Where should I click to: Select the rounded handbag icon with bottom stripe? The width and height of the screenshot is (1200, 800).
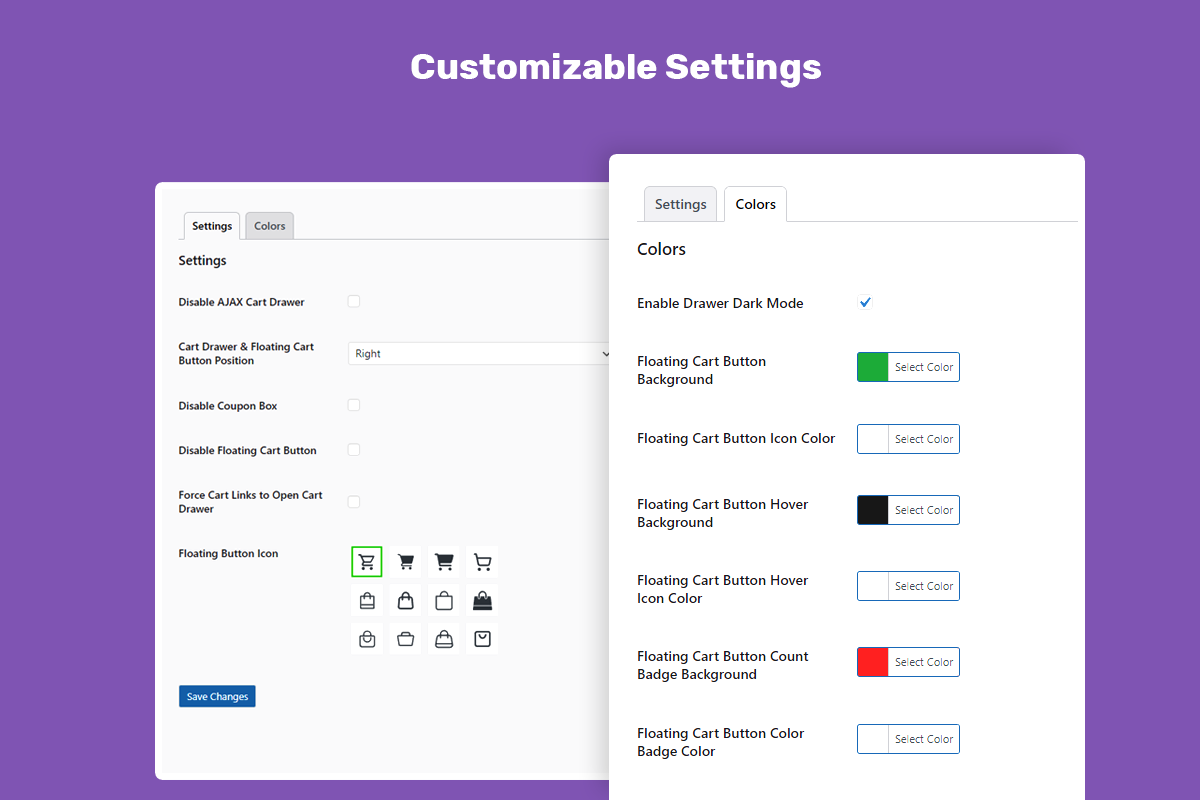(444, 638)
